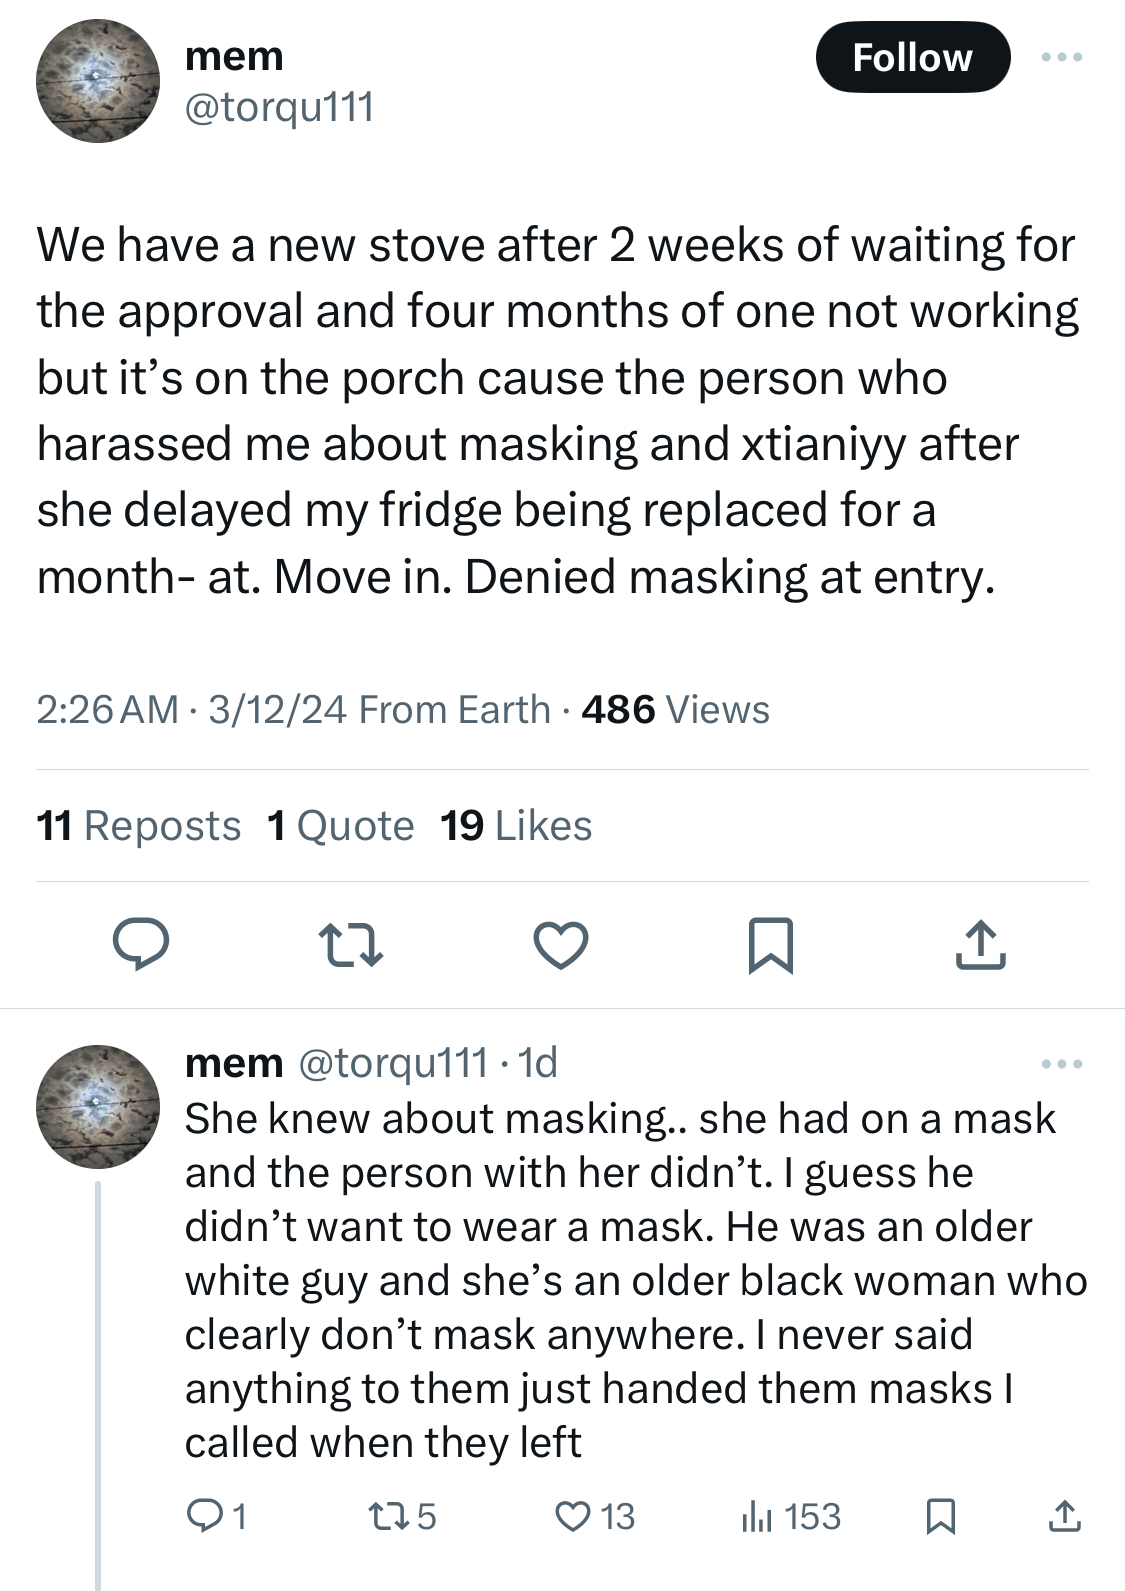Open mem's profile picture in header

click(98, 81)
